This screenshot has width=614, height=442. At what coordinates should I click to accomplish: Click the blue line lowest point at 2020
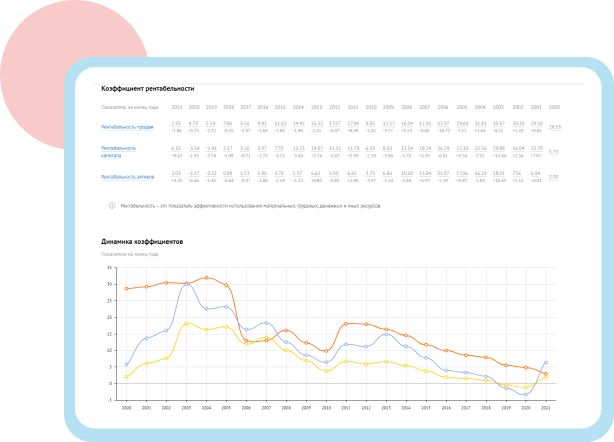pyautogui.click(x=525, y=394)
